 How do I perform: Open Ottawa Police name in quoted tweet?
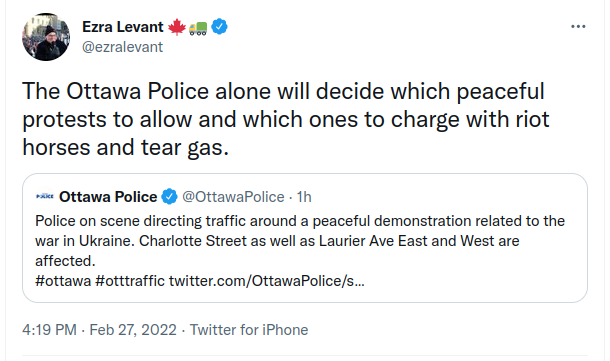click(108, 197)
